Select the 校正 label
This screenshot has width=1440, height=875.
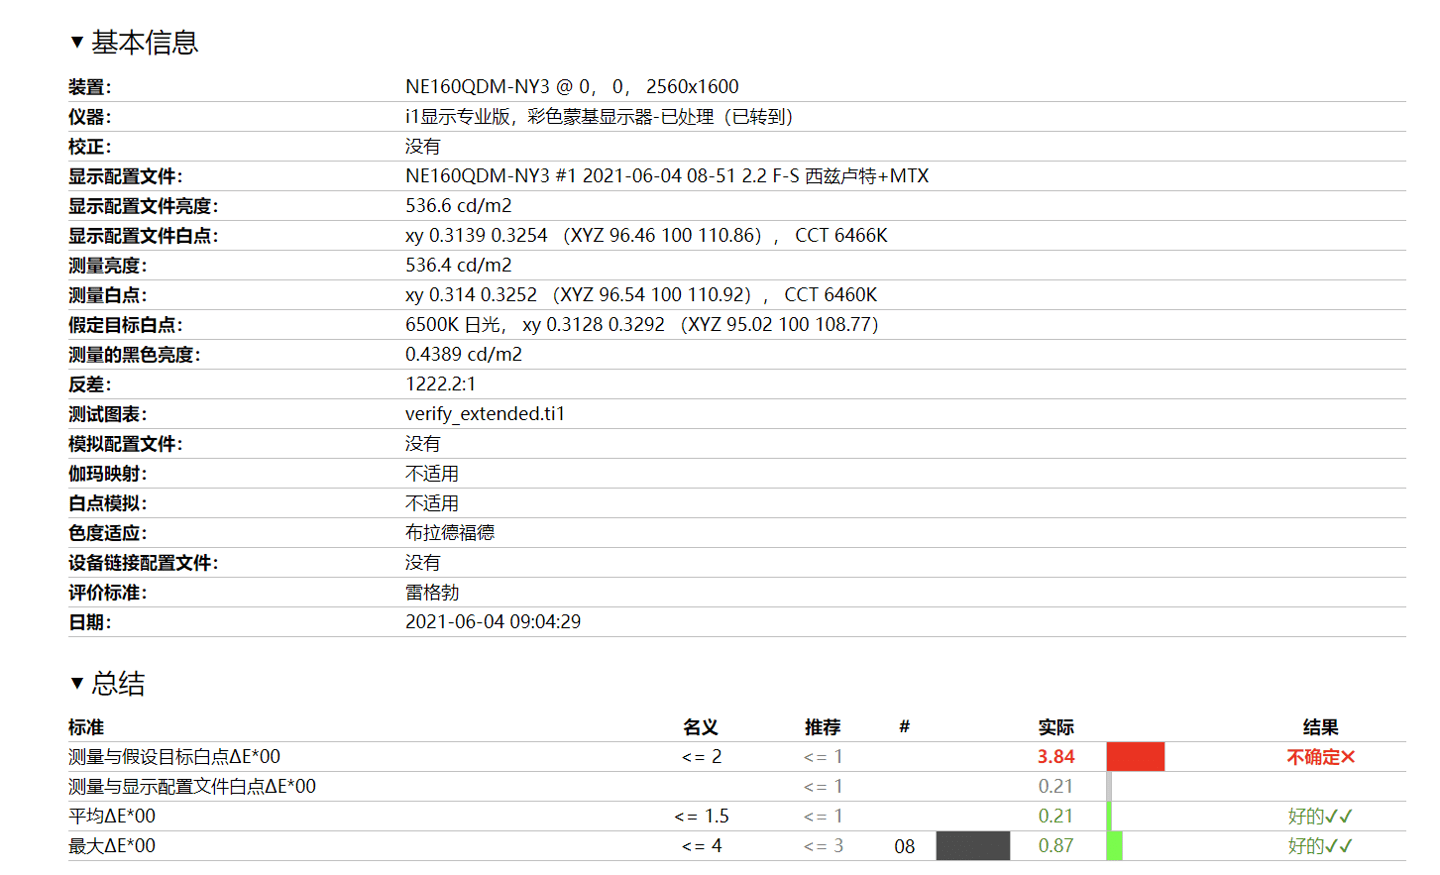pyautogui.click(x=90, y=147)
